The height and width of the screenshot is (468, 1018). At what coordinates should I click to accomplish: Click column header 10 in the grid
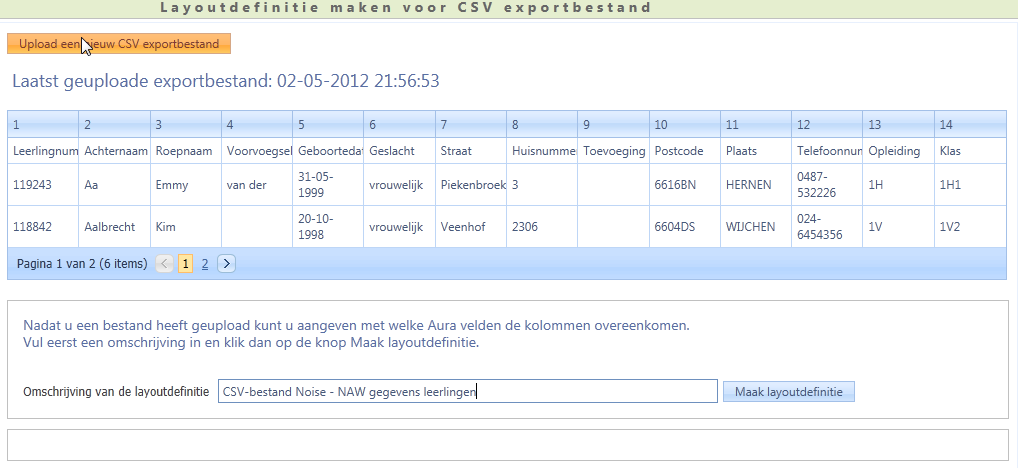(684, 125)
